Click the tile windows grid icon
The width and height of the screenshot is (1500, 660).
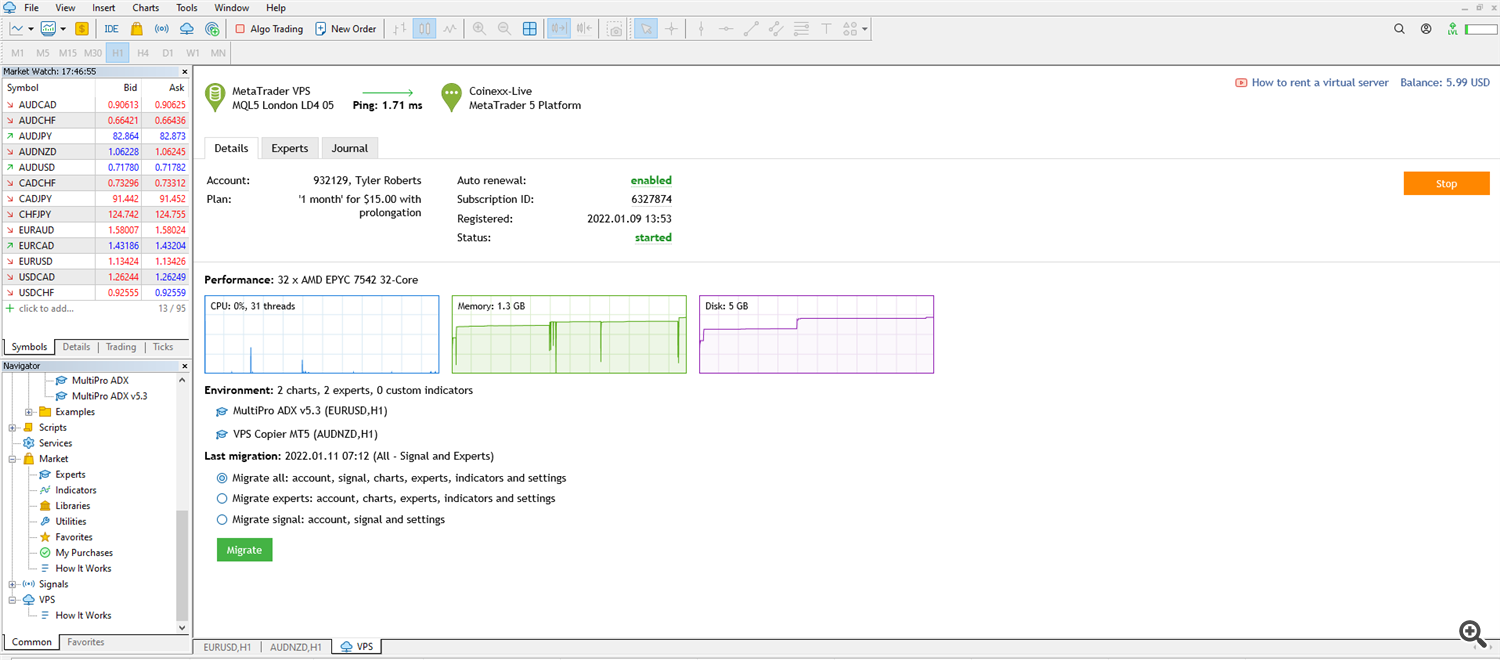tap(529, 29)
